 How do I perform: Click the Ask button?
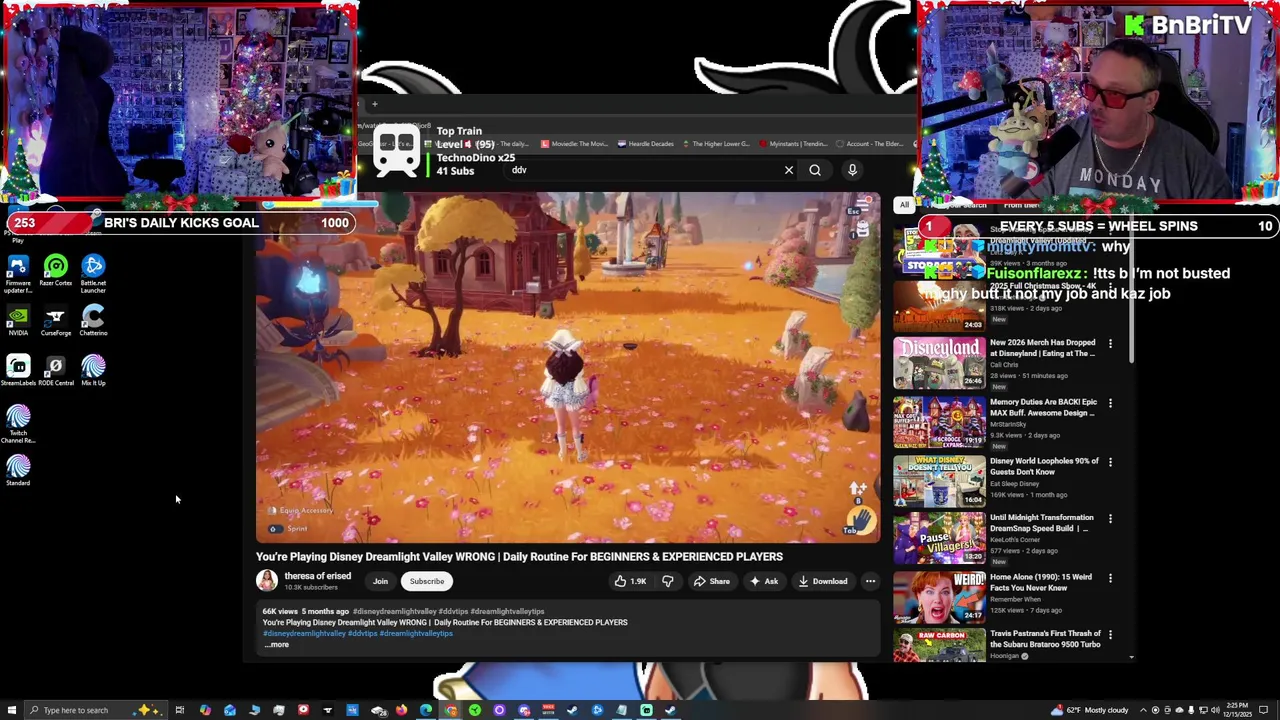tap(764, 581)
